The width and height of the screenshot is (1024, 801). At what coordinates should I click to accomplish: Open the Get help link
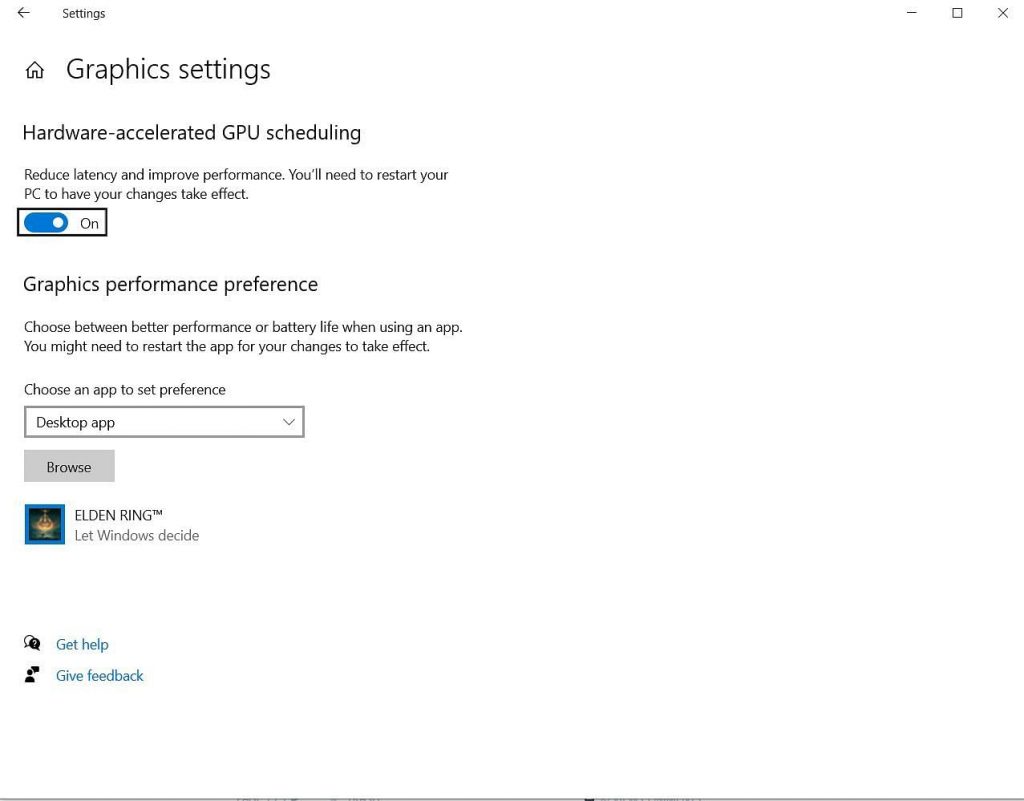pos(82,644)
